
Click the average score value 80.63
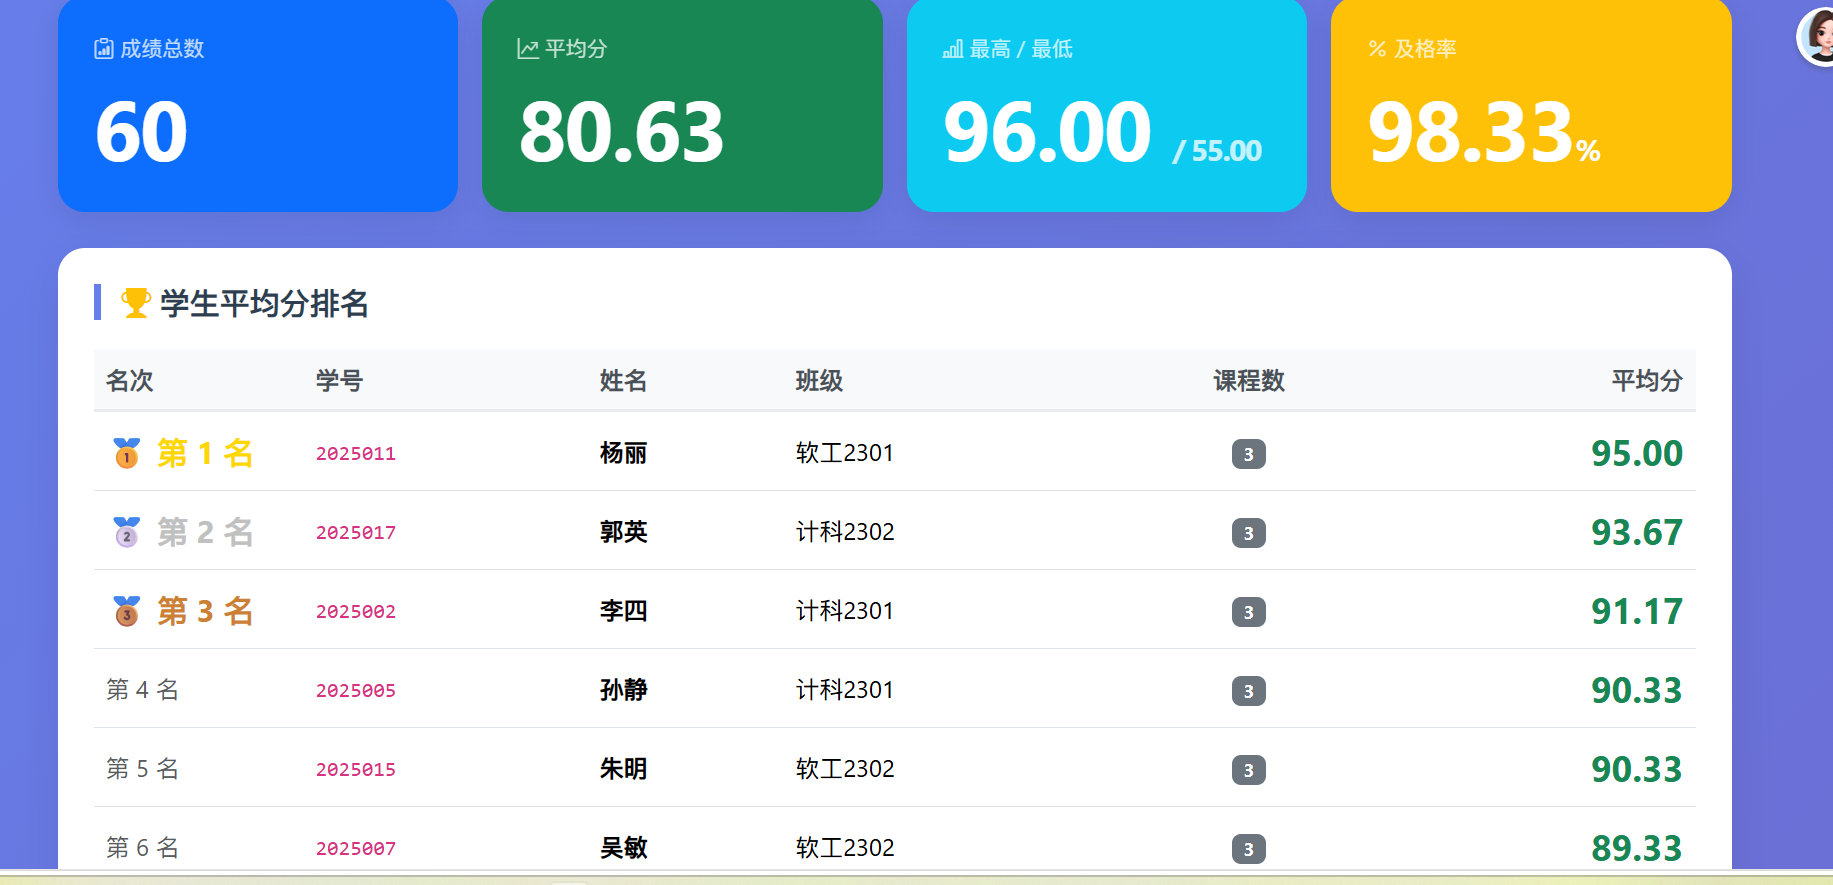(622, 132)
